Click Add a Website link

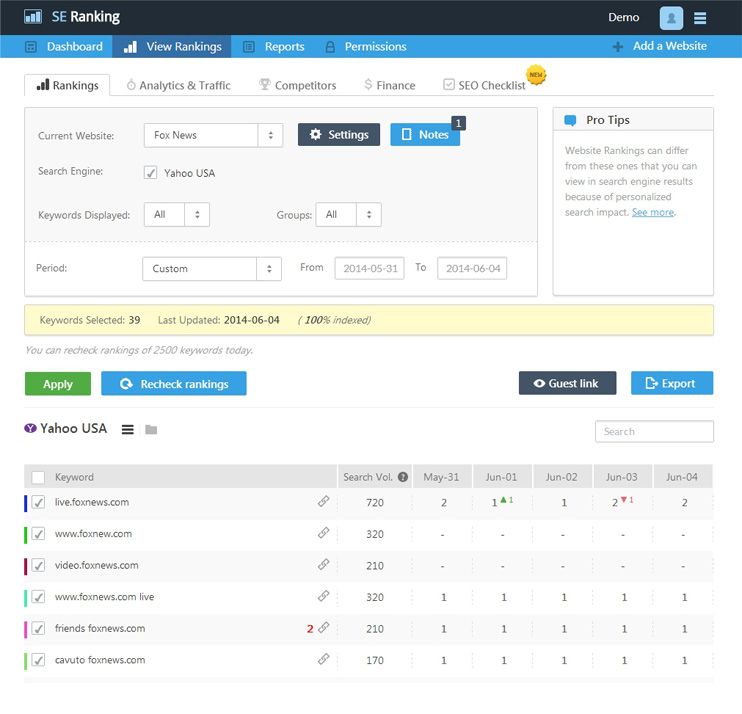tap(670, 46)
